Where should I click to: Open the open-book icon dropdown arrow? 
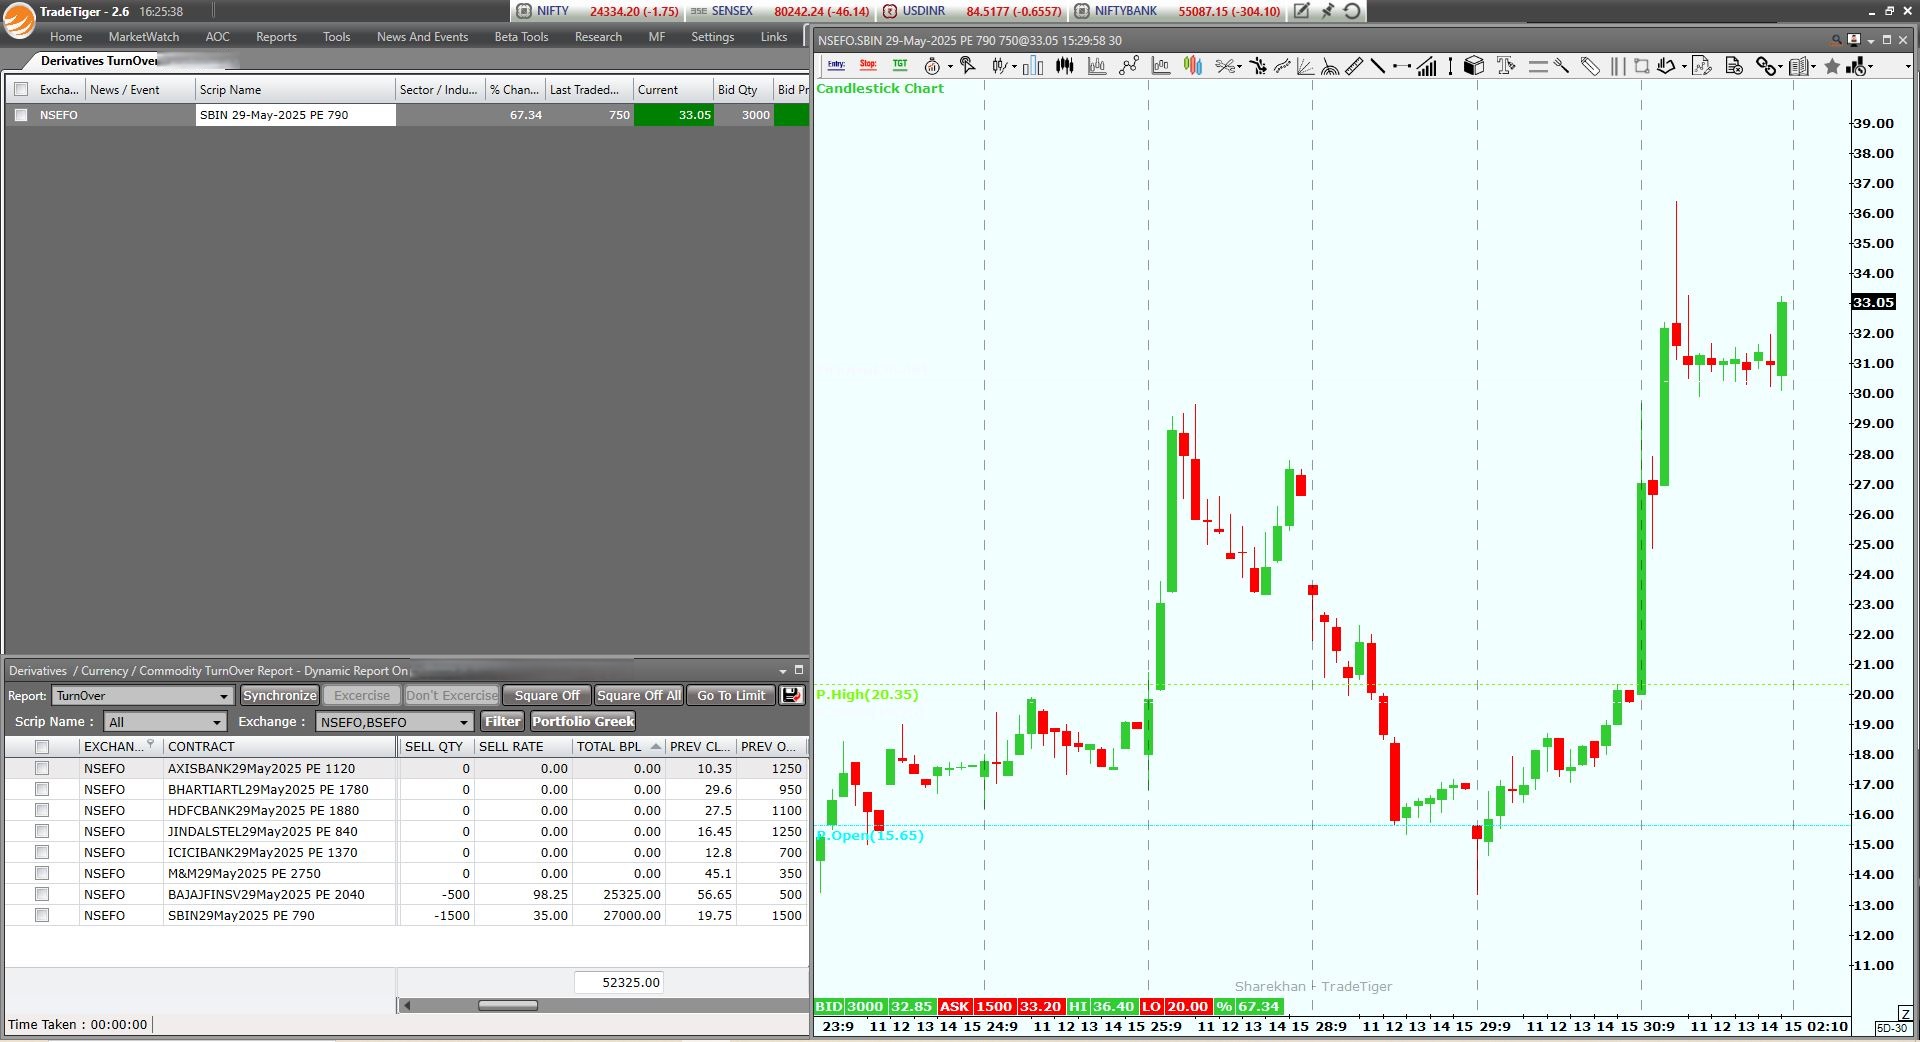(1813, 67)
